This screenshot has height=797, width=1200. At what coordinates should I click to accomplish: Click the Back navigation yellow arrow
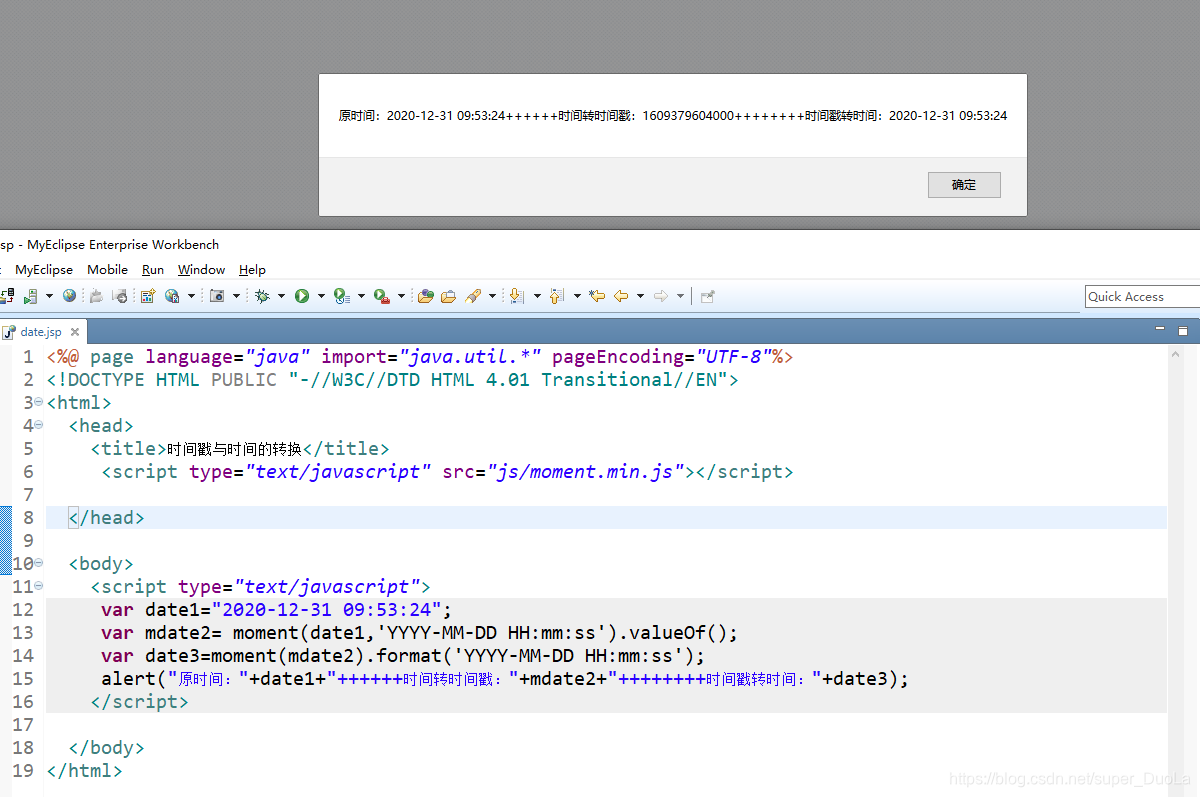pos(622,296)
